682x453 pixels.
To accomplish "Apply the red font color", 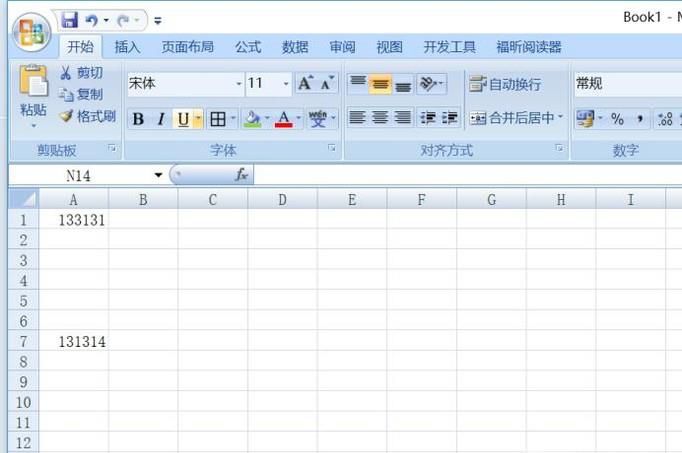I will [x=284, y=119].
